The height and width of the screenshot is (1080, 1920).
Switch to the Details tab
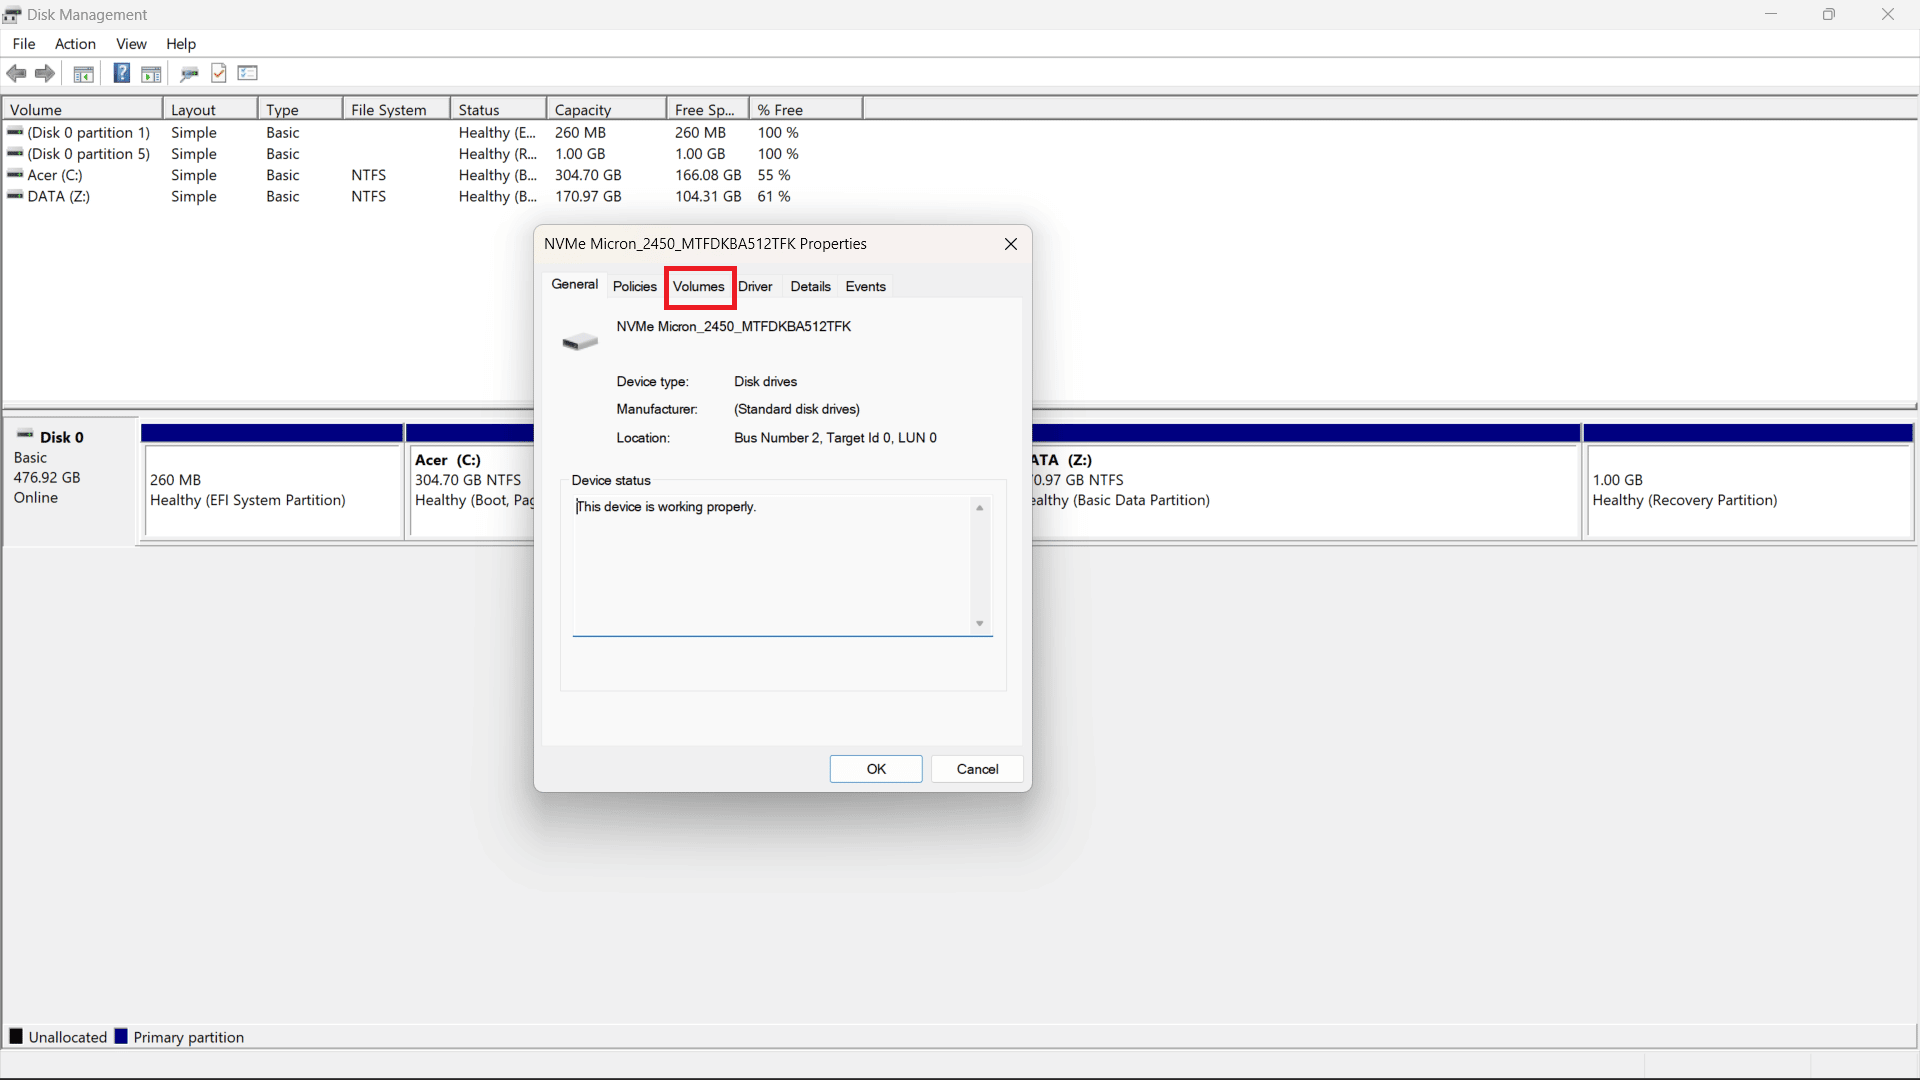point(811,287)
